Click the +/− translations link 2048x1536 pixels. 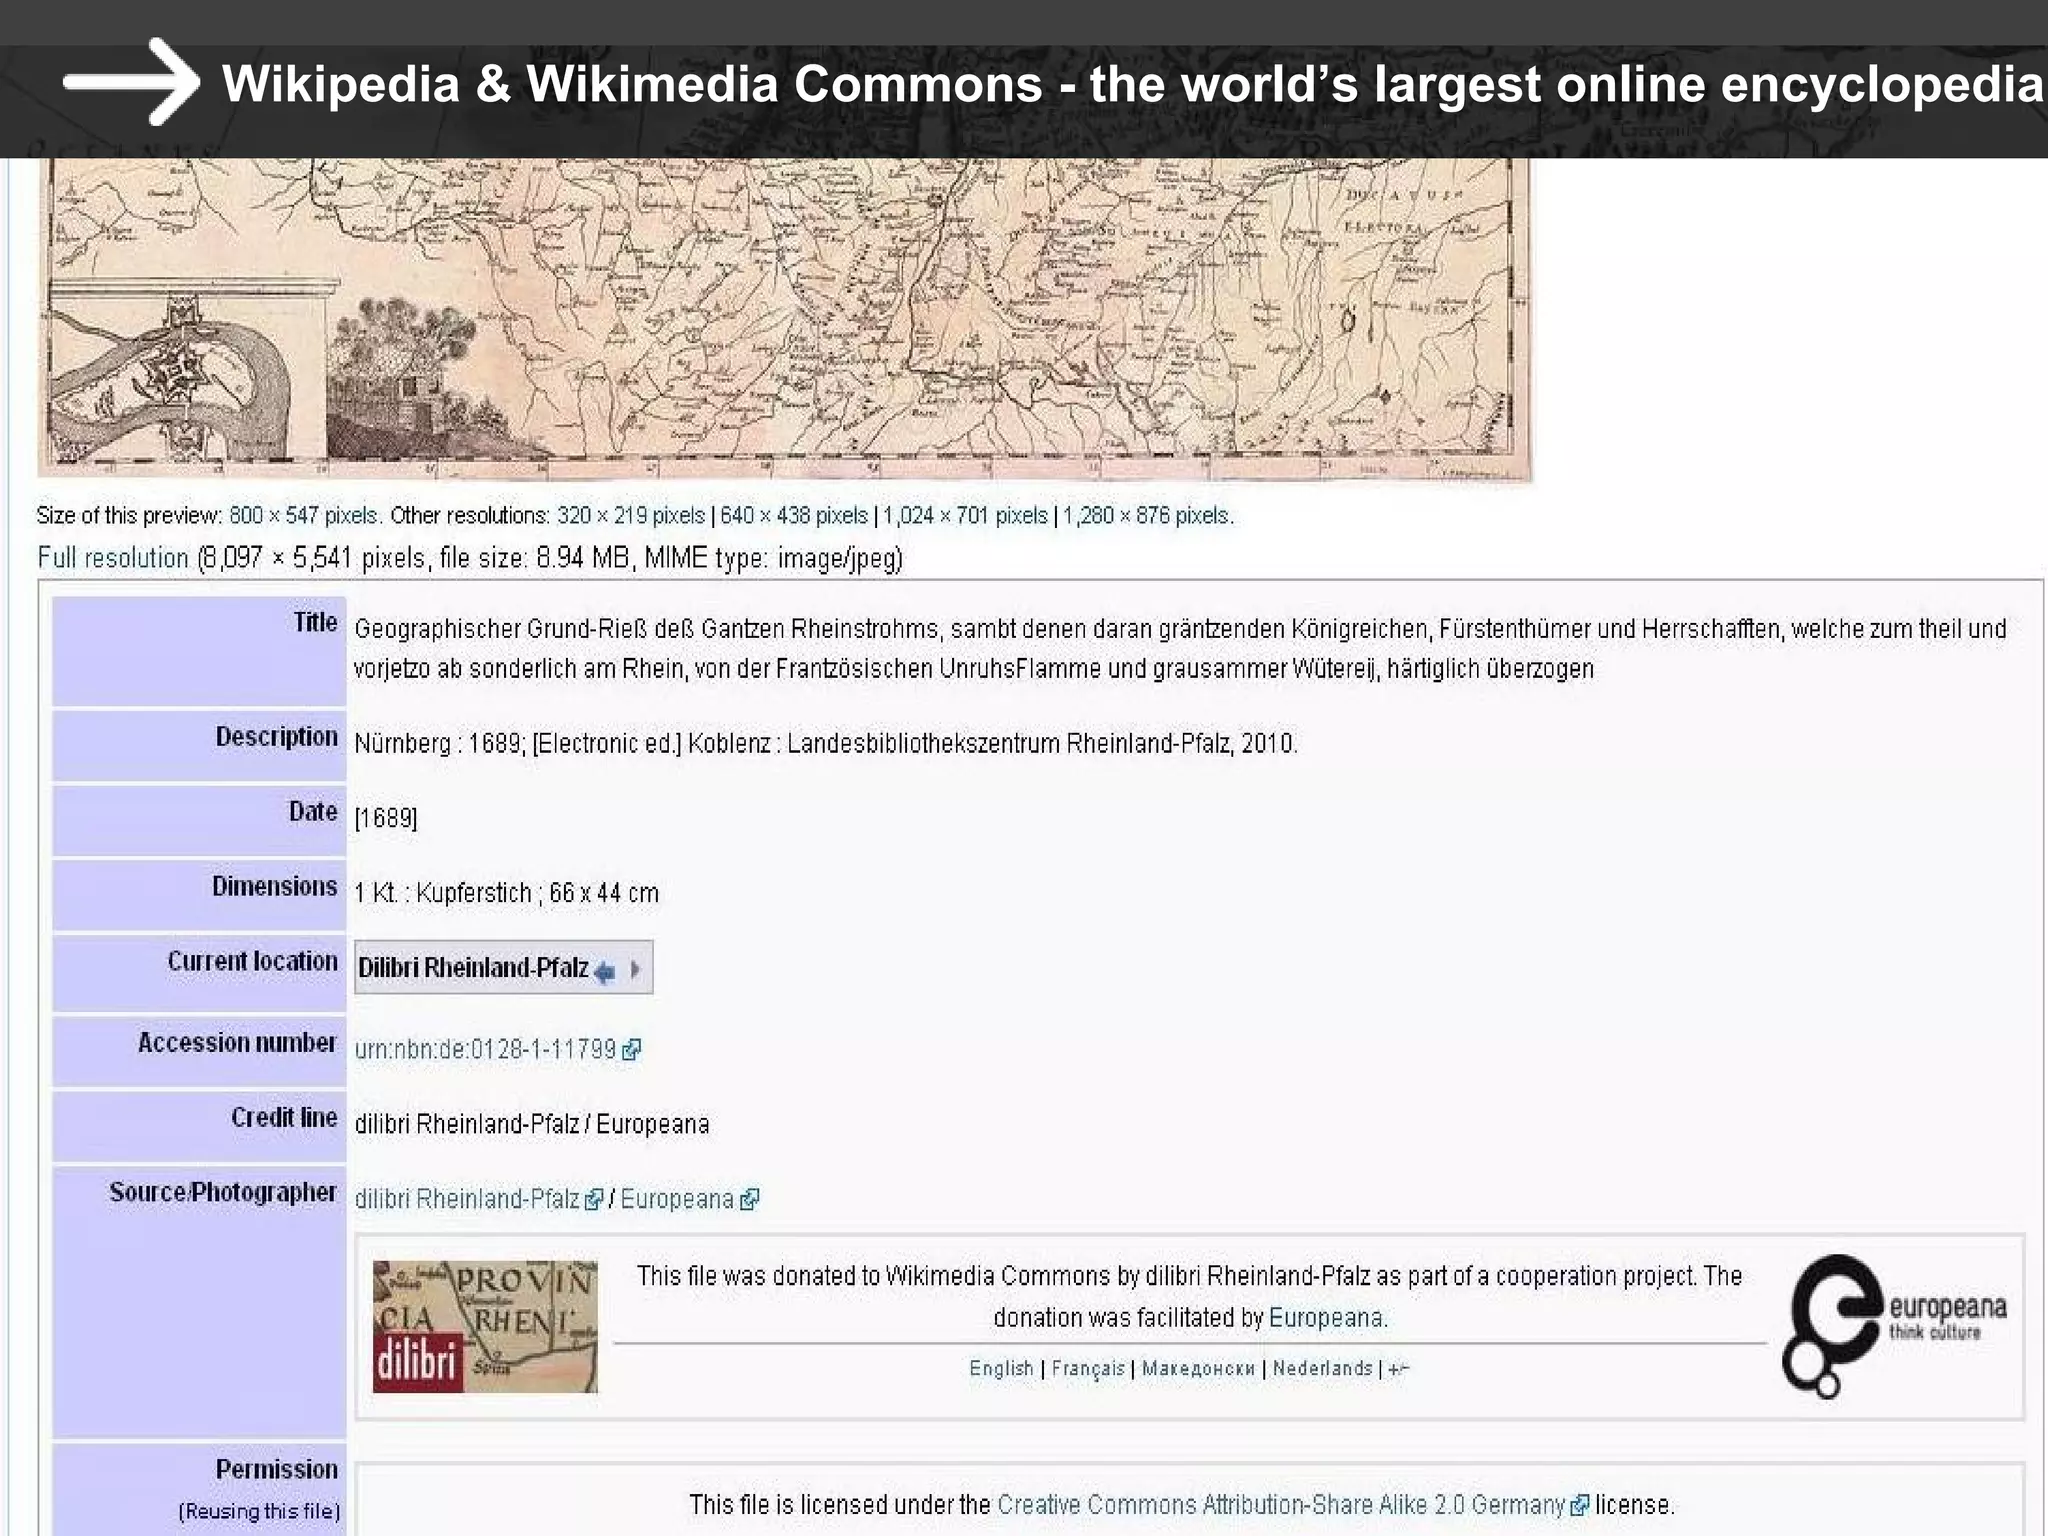[x=1398, y=1368]
